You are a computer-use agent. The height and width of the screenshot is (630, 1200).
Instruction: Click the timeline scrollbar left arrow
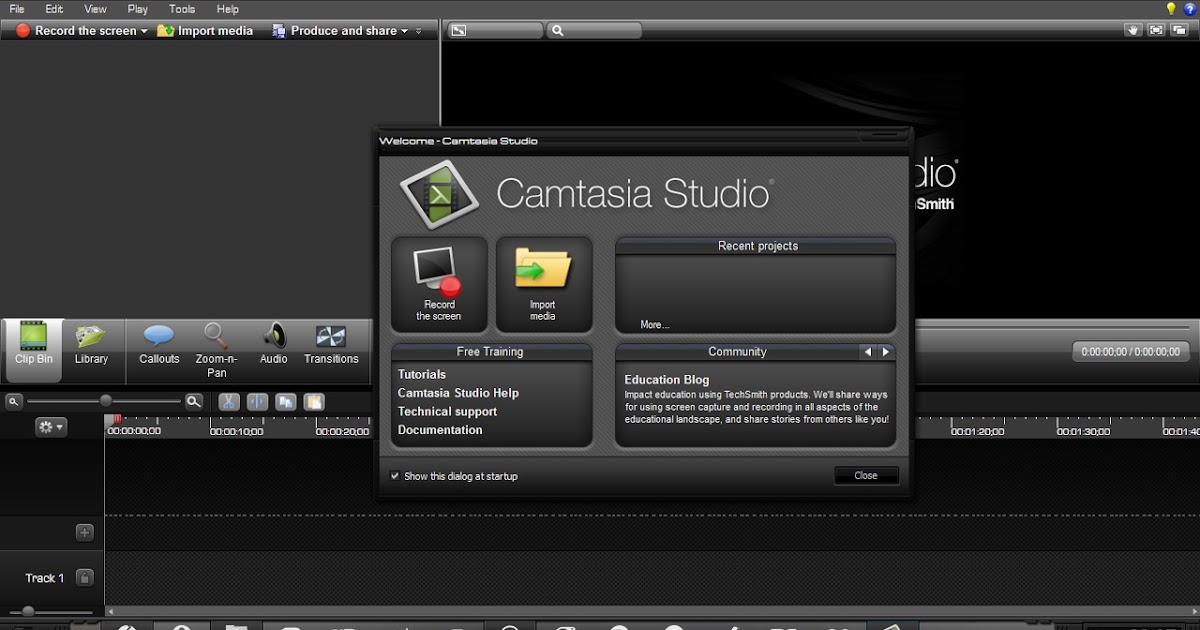pos(110,611)
